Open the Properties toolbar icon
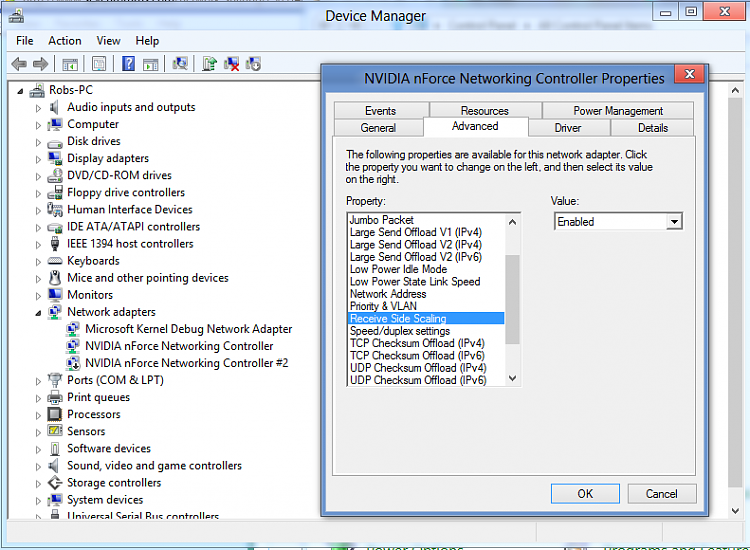The image size is (750, 550). coord(99,64)
